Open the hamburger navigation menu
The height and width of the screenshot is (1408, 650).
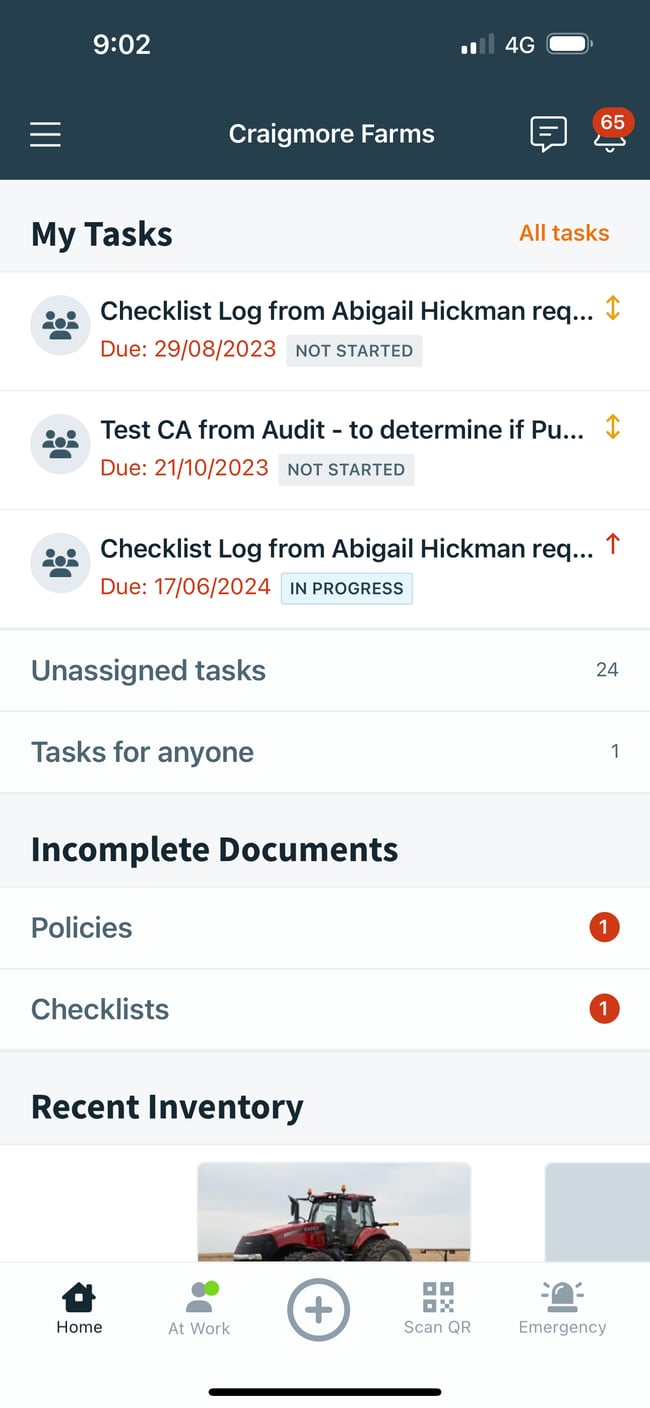coord(45,134)
